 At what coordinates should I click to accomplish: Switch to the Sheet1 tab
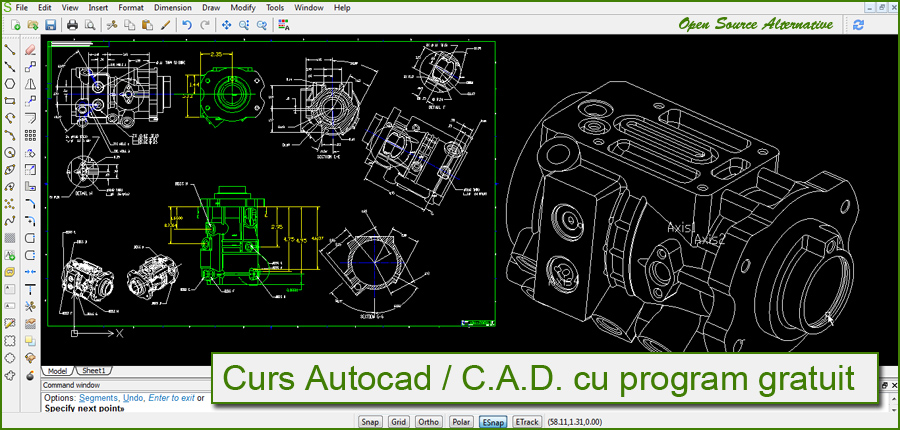click(93, 371)
